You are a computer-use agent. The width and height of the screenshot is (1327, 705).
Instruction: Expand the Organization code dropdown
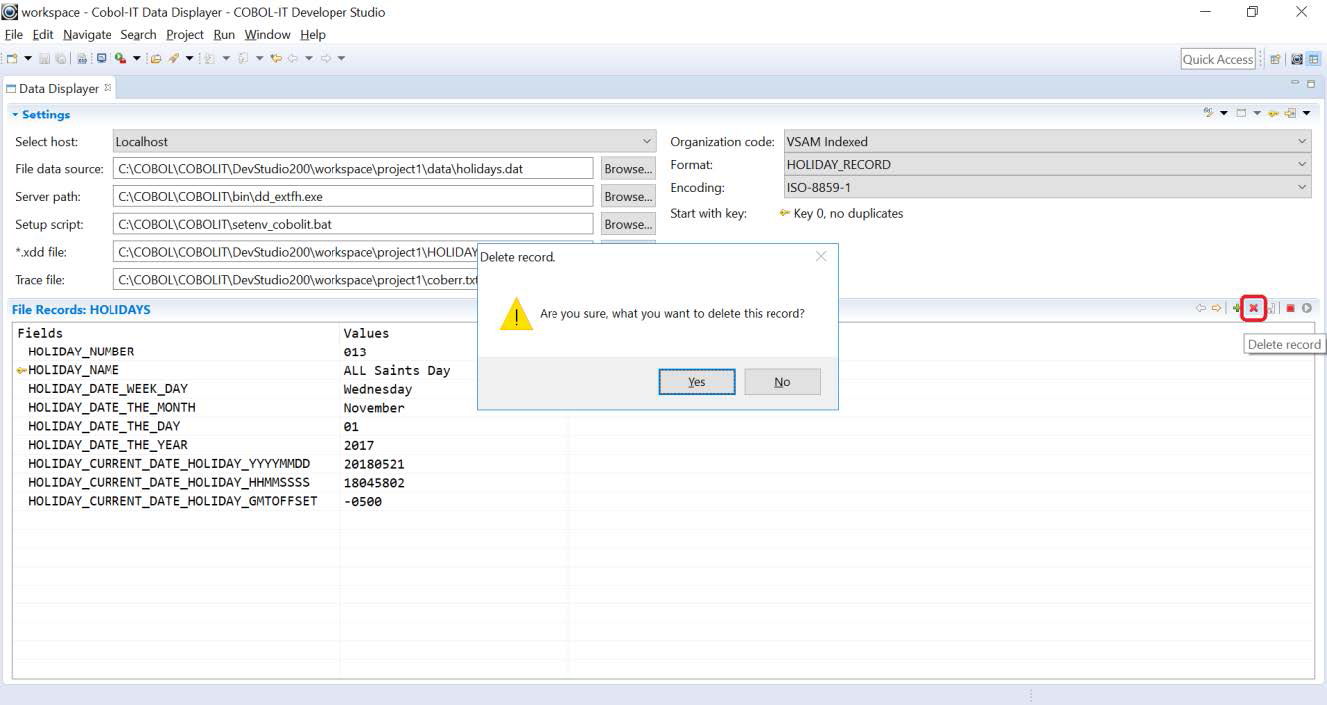point(1301,142)
